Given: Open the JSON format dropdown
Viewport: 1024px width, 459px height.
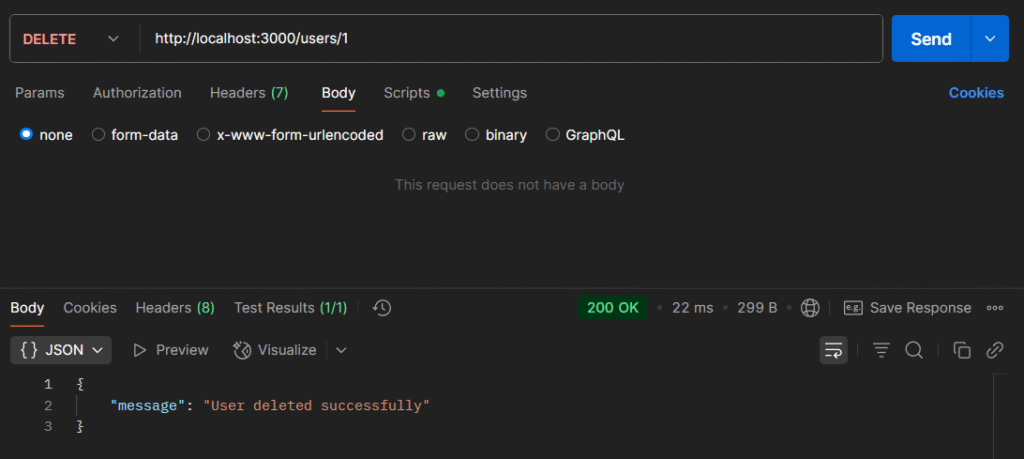Looking at the screenshot, I should pyautogui.click(x=61, y=350).
